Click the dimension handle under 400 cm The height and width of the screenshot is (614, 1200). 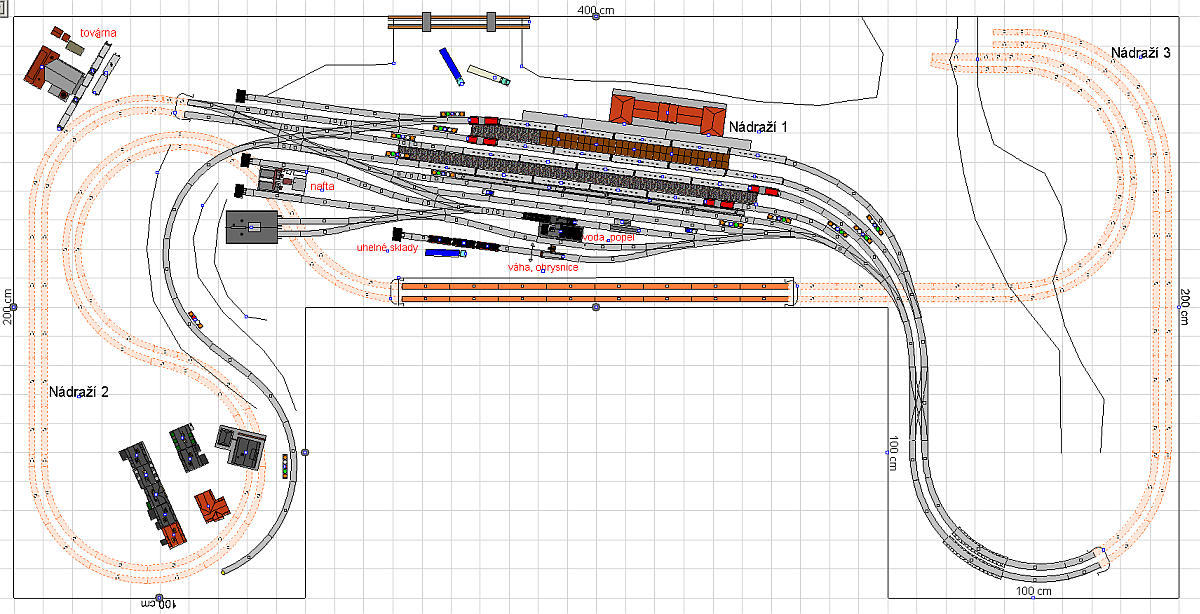click(596, 16)
